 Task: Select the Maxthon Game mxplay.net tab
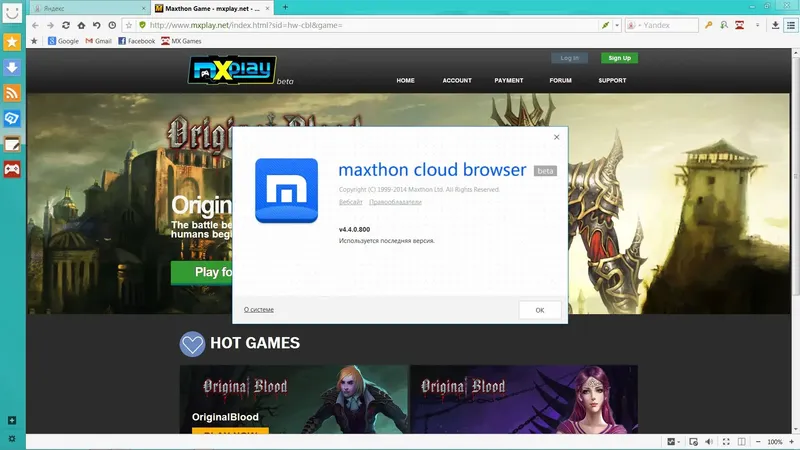pyautogui.click(x=212, y=8)
